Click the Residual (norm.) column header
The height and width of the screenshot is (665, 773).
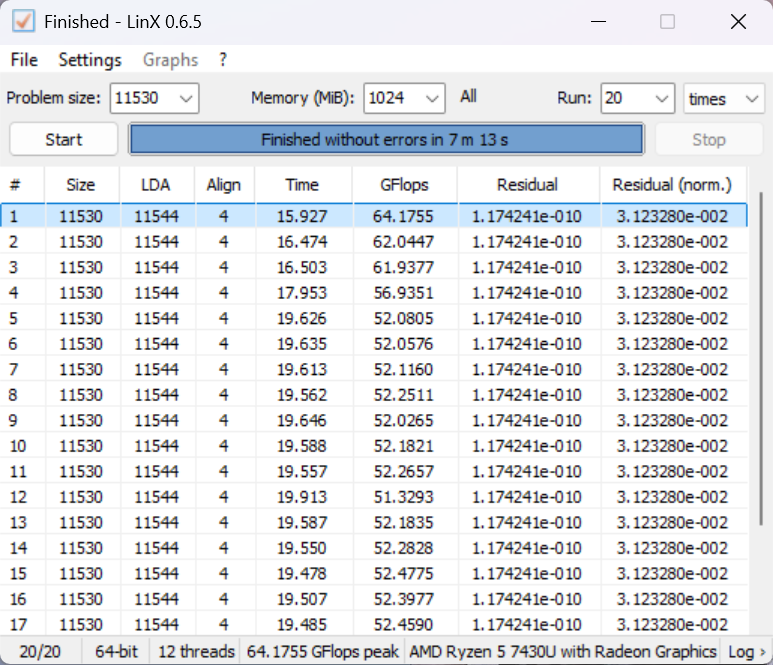[x=672, y=185]
